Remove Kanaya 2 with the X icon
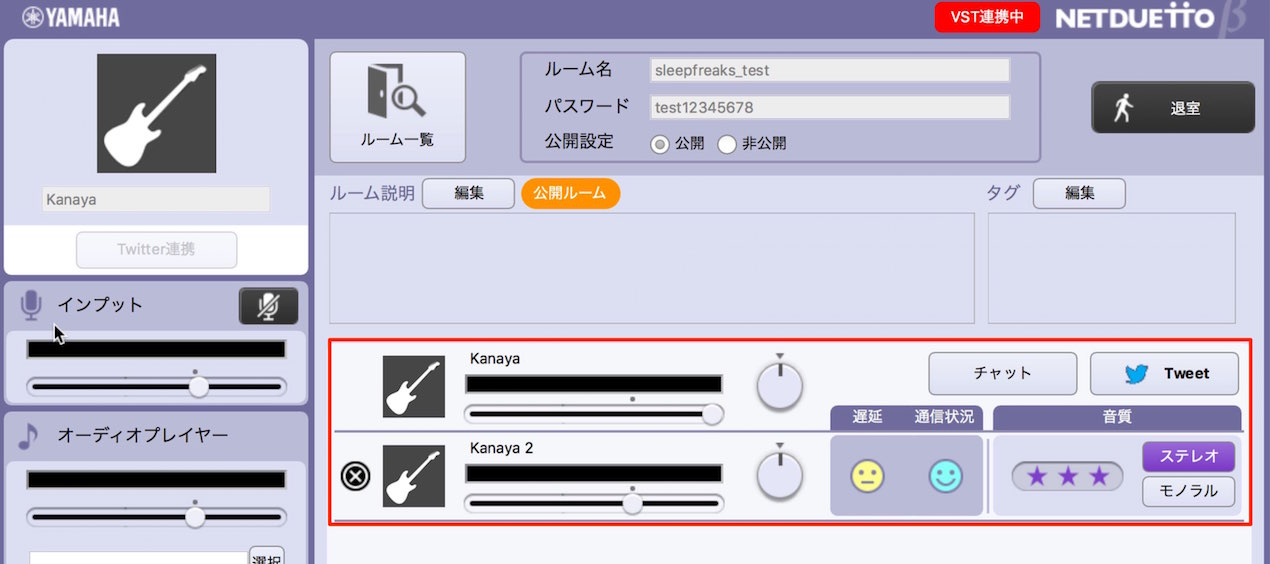The image size is (1270, 564). click(355, 477)
